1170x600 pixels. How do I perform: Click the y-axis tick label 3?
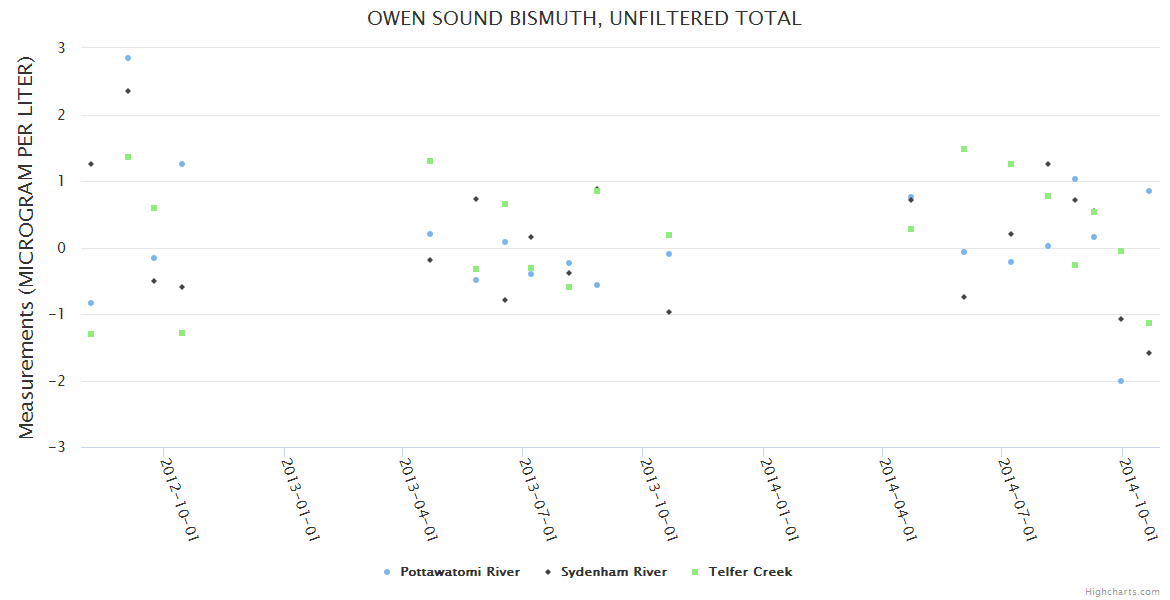[x=61, y=48]
